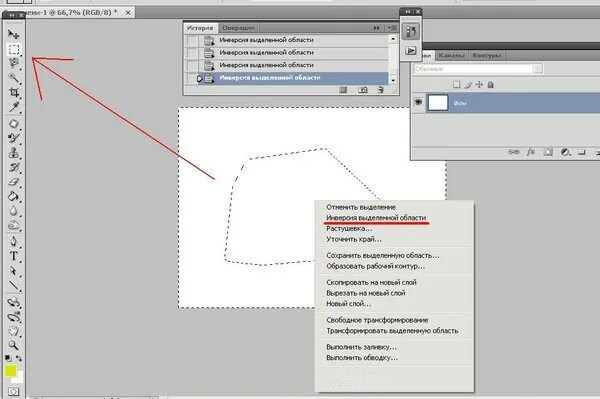Select the Clone Stamp tool
The image size is (600, 399).
pos(14,153)
